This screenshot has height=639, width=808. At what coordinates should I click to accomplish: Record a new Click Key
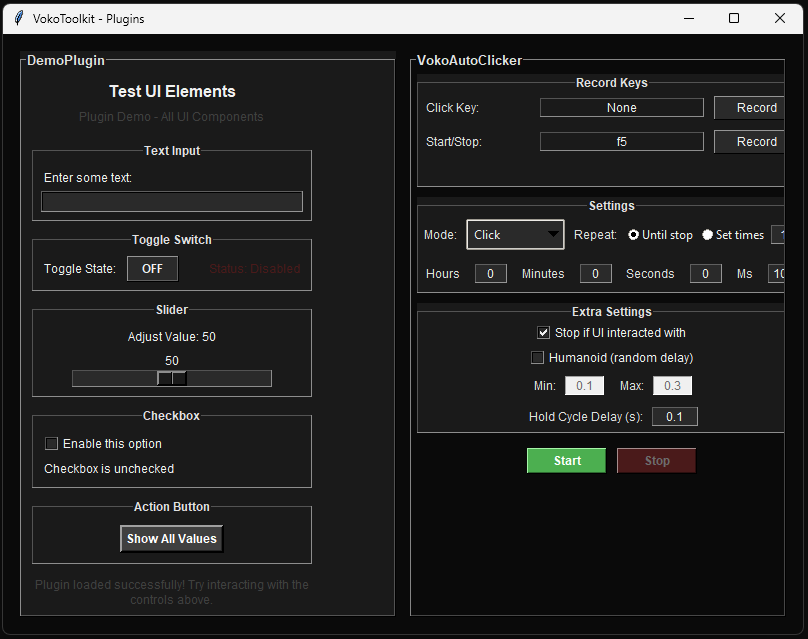[750, 108]
